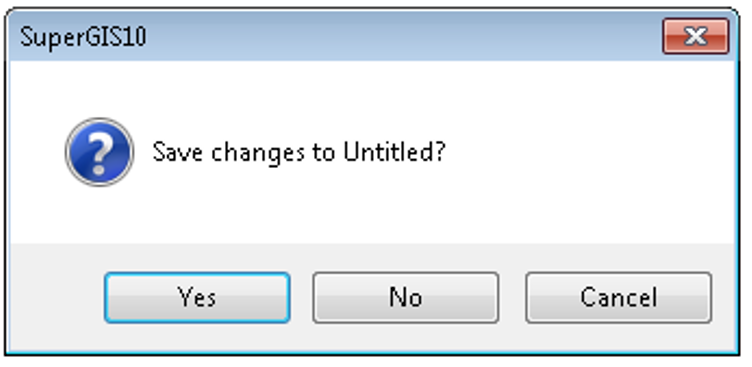Cancel the save prompt

click(618, 297)
